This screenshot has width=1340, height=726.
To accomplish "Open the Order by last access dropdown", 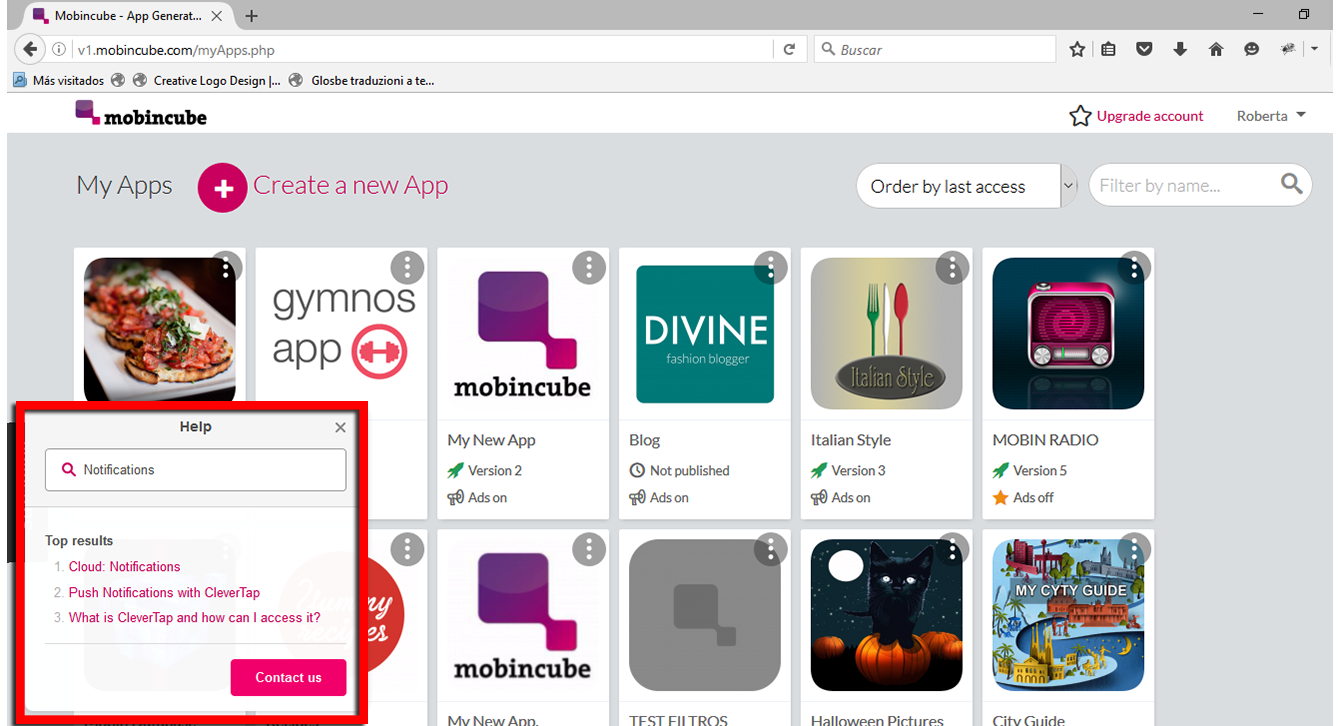I will [x=966, y=186].
